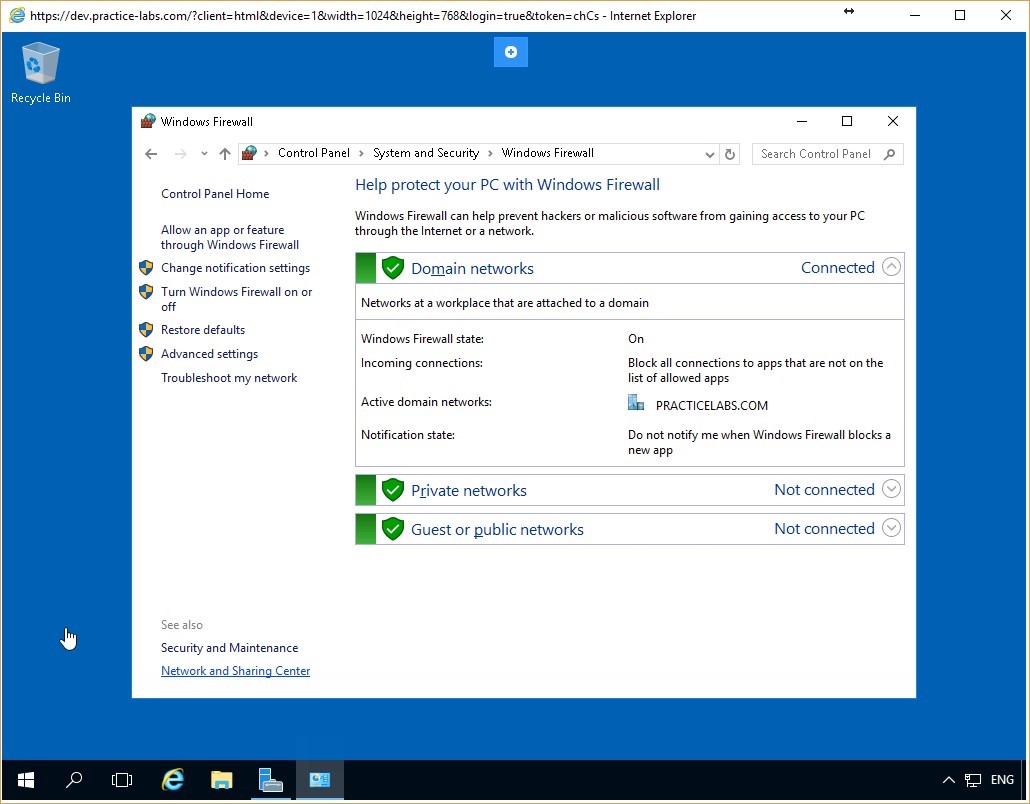
Task: Navigate to Control Panel breadcrumb
Action: point(315,153)
